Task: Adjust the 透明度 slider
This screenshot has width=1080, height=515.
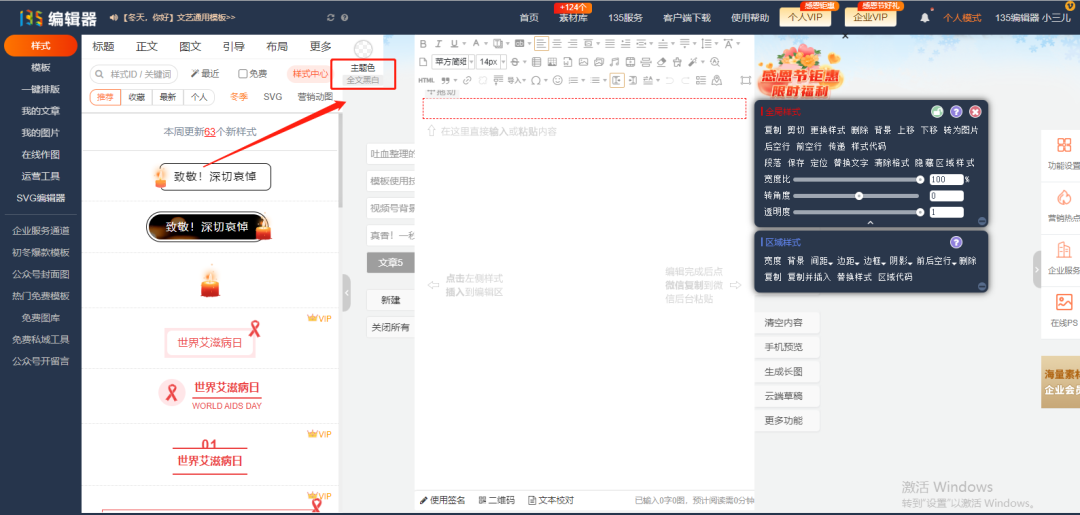Action: click(x=857, y=212)
